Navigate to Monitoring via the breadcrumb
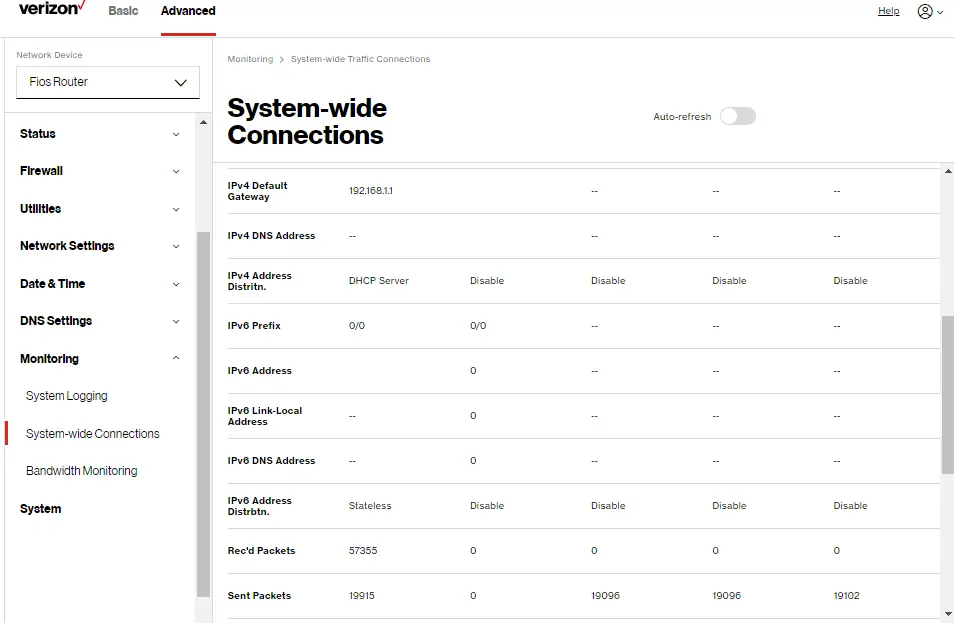The width and height of the screenshot is (954, 623). pos(250,59)
